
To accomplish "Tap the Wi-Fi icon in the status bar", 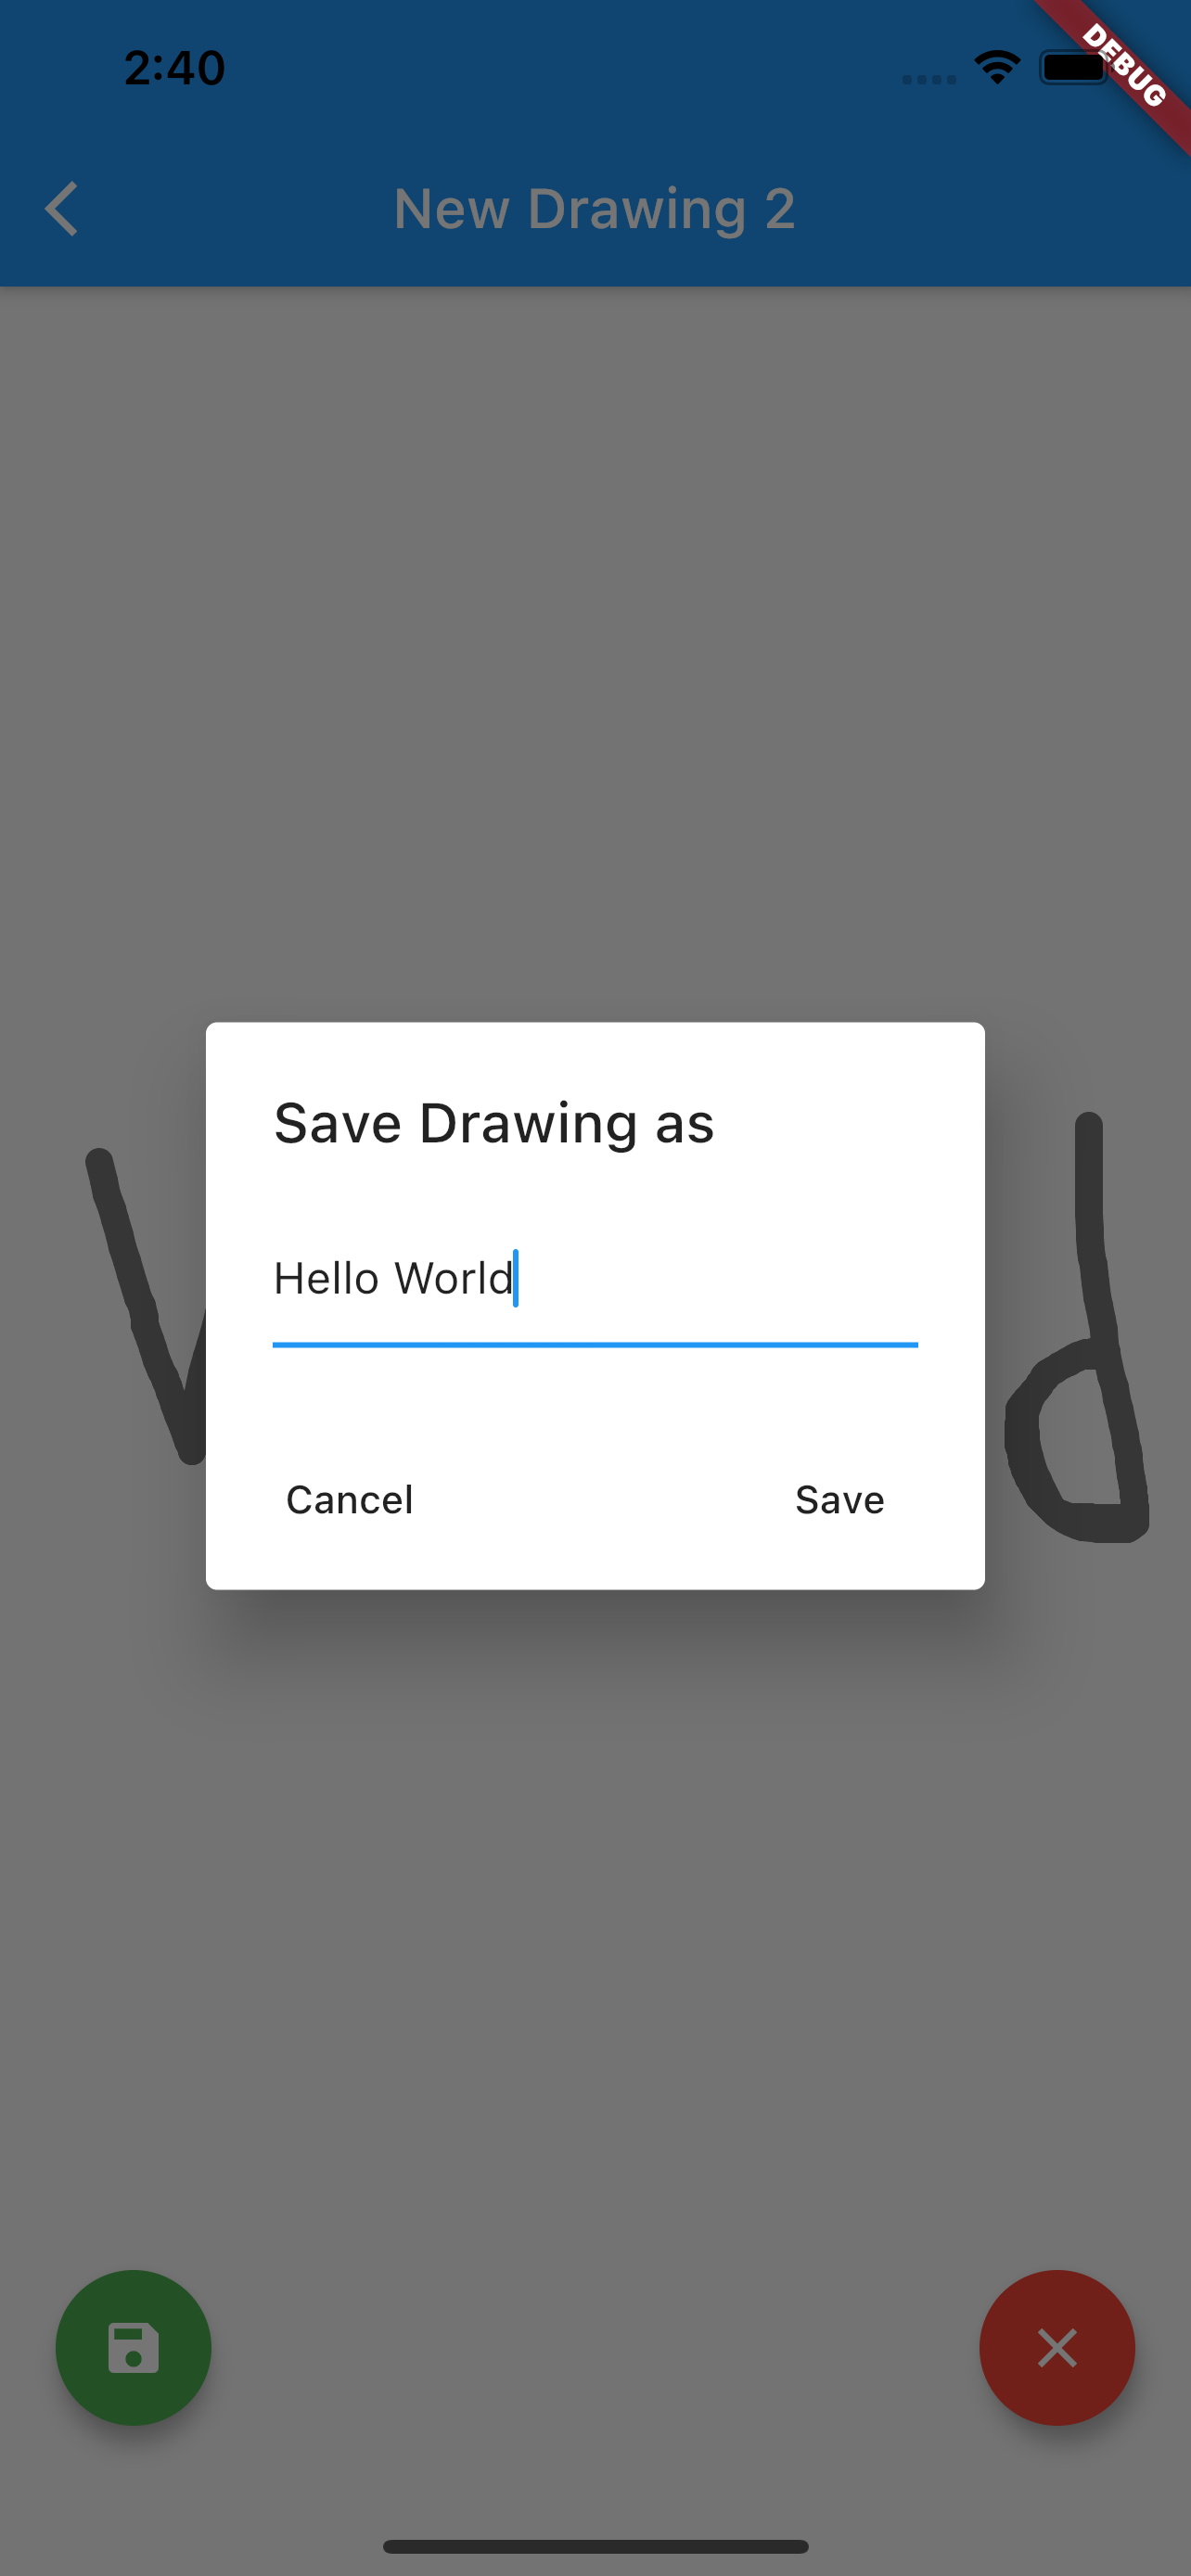I will (x=997, y=68).
